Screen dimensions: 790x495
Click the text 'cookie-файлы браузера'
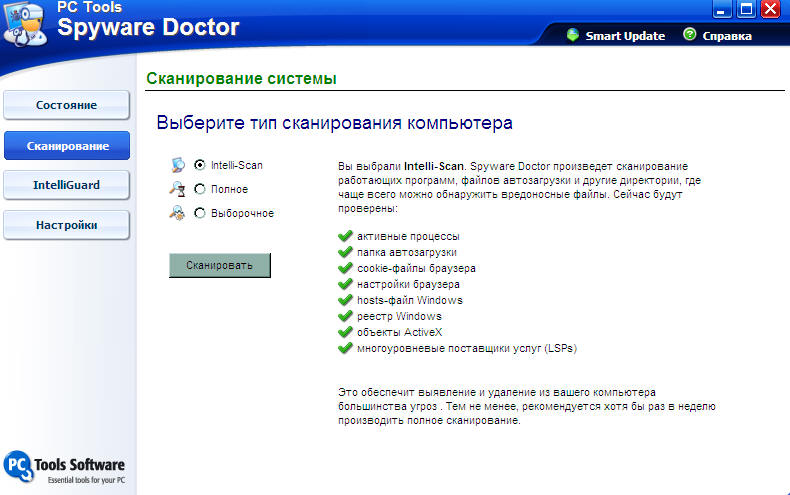[x=416, y=268]
